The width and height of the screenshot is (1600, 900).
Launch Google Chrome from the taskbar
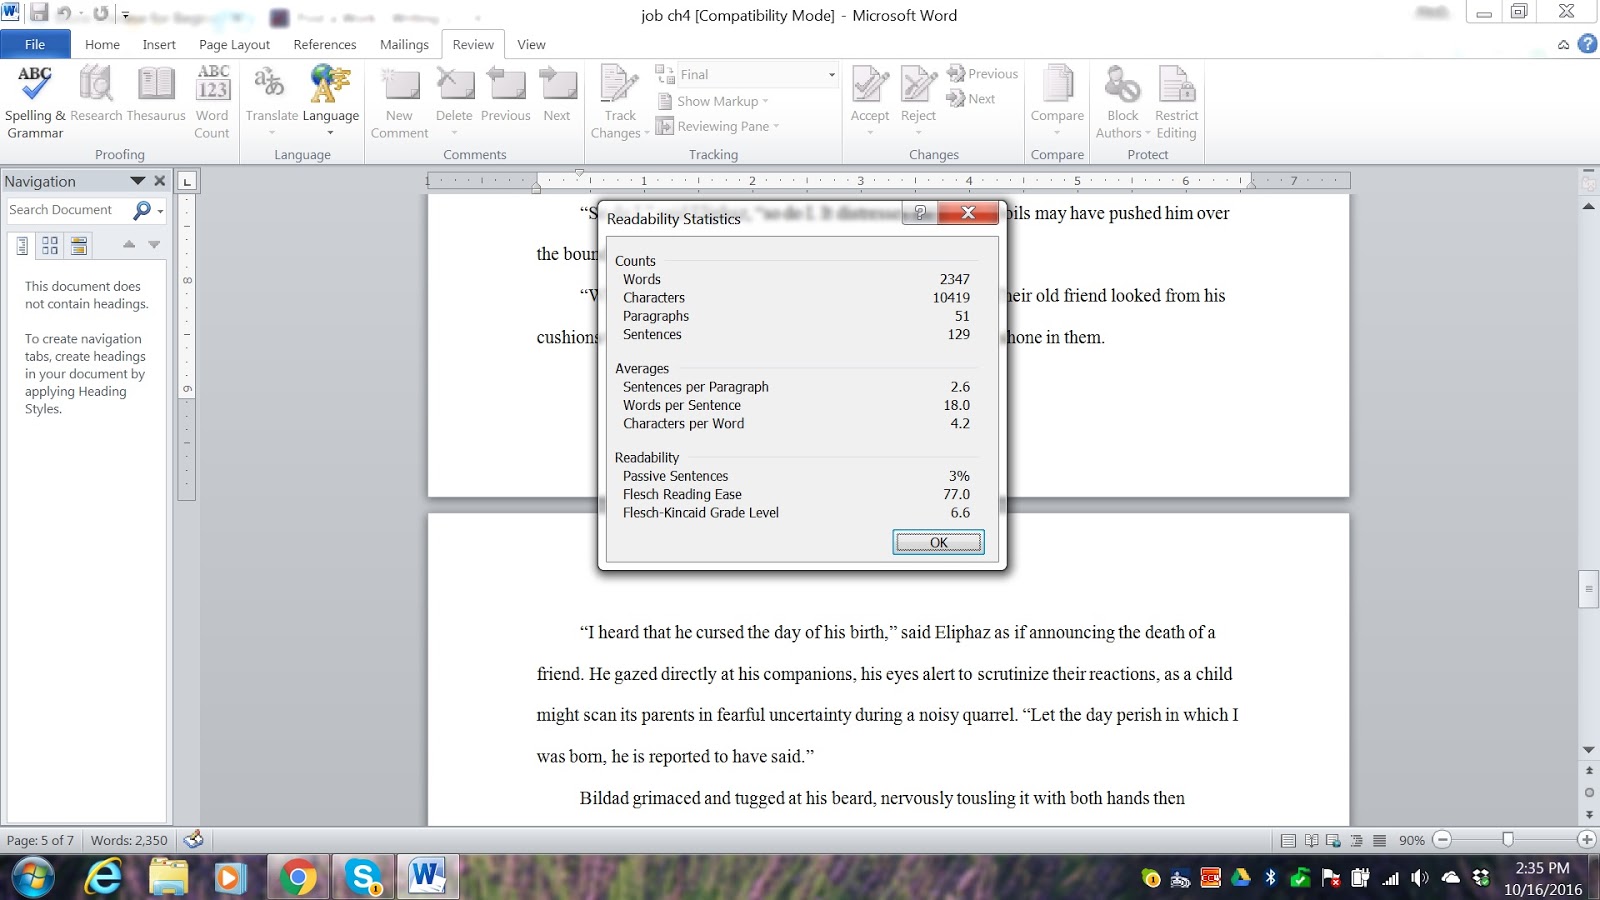(x=297, y=877)
